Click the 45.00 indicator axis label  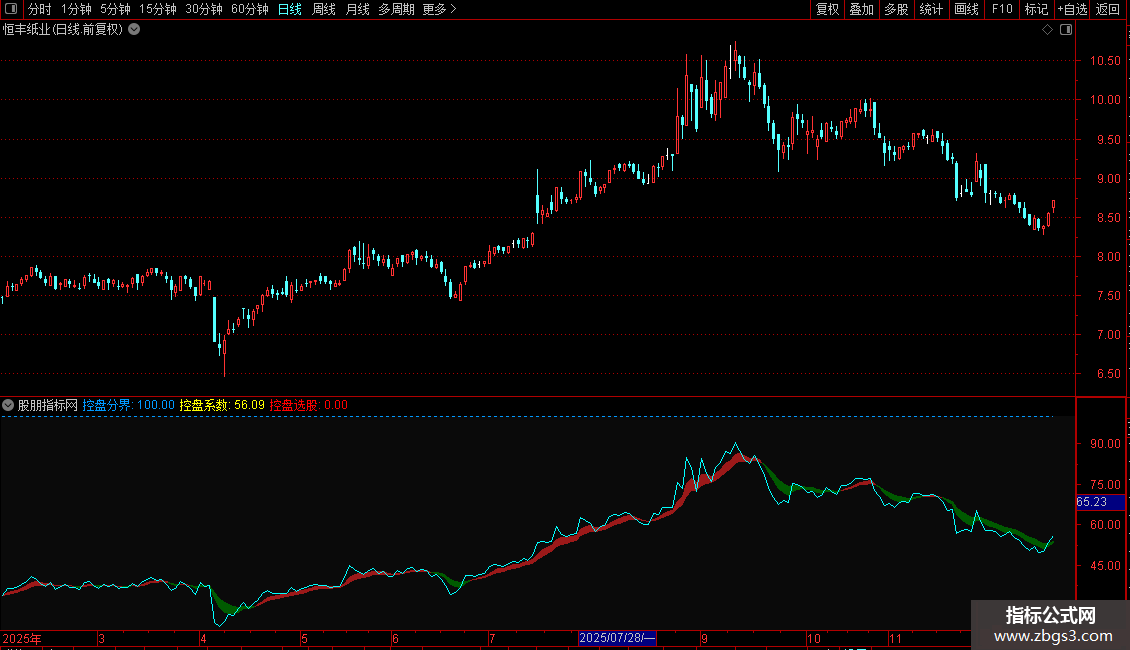coord(1105,566)
